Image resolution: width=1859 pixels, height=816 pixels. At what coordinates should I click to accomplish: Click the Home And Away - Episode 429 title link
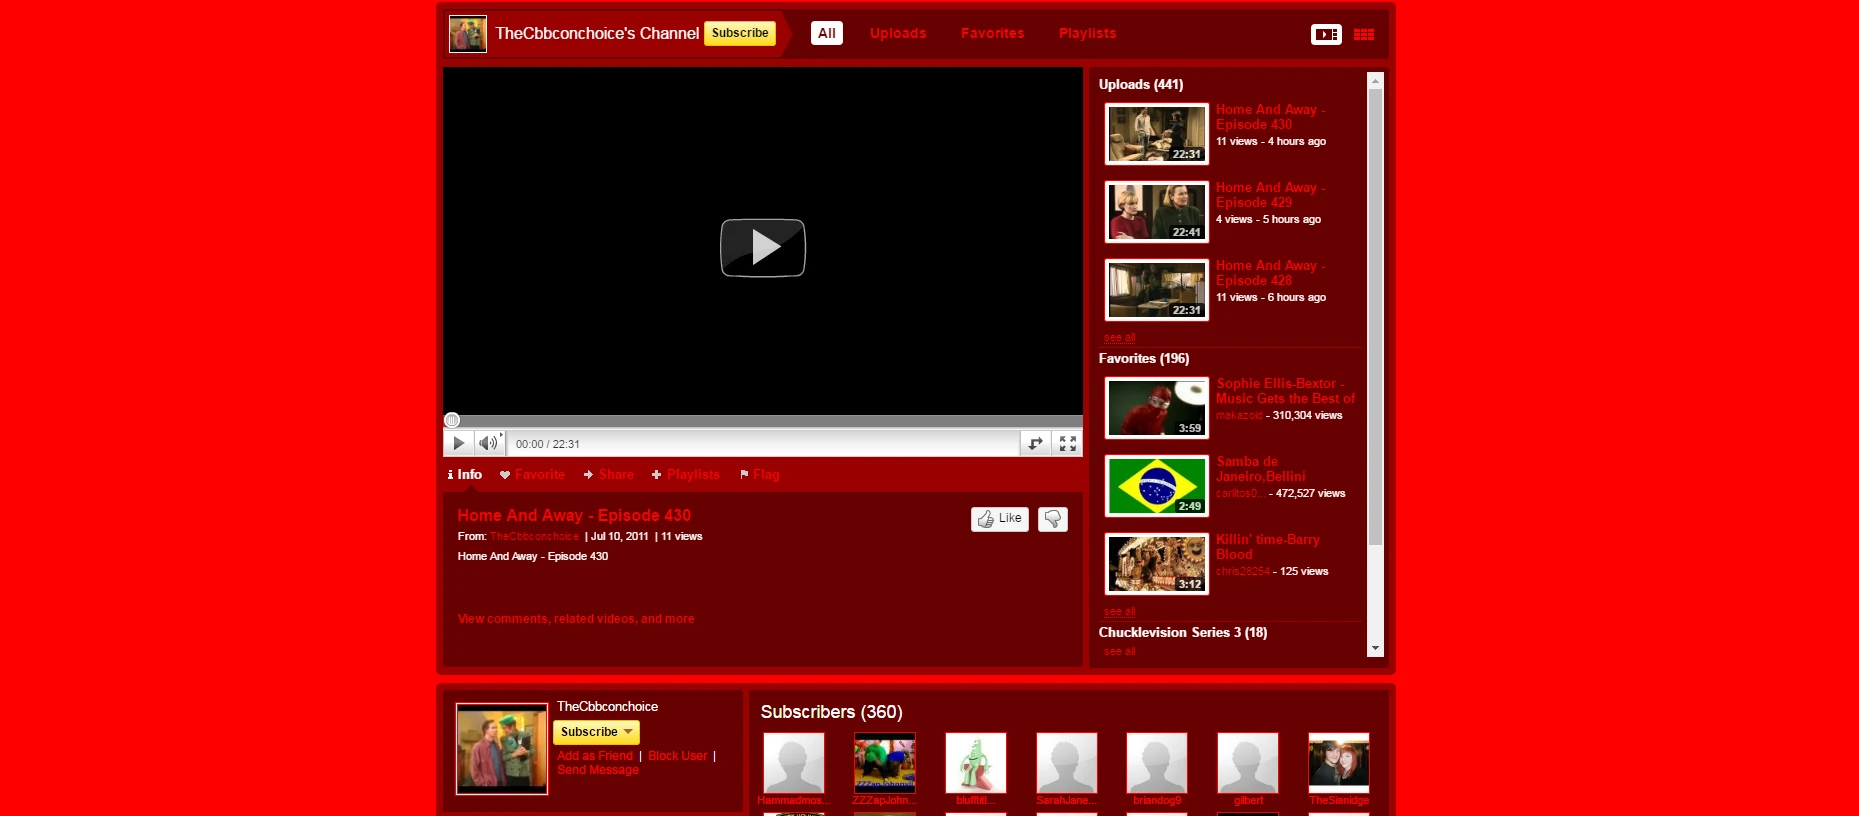(1271, 195)
